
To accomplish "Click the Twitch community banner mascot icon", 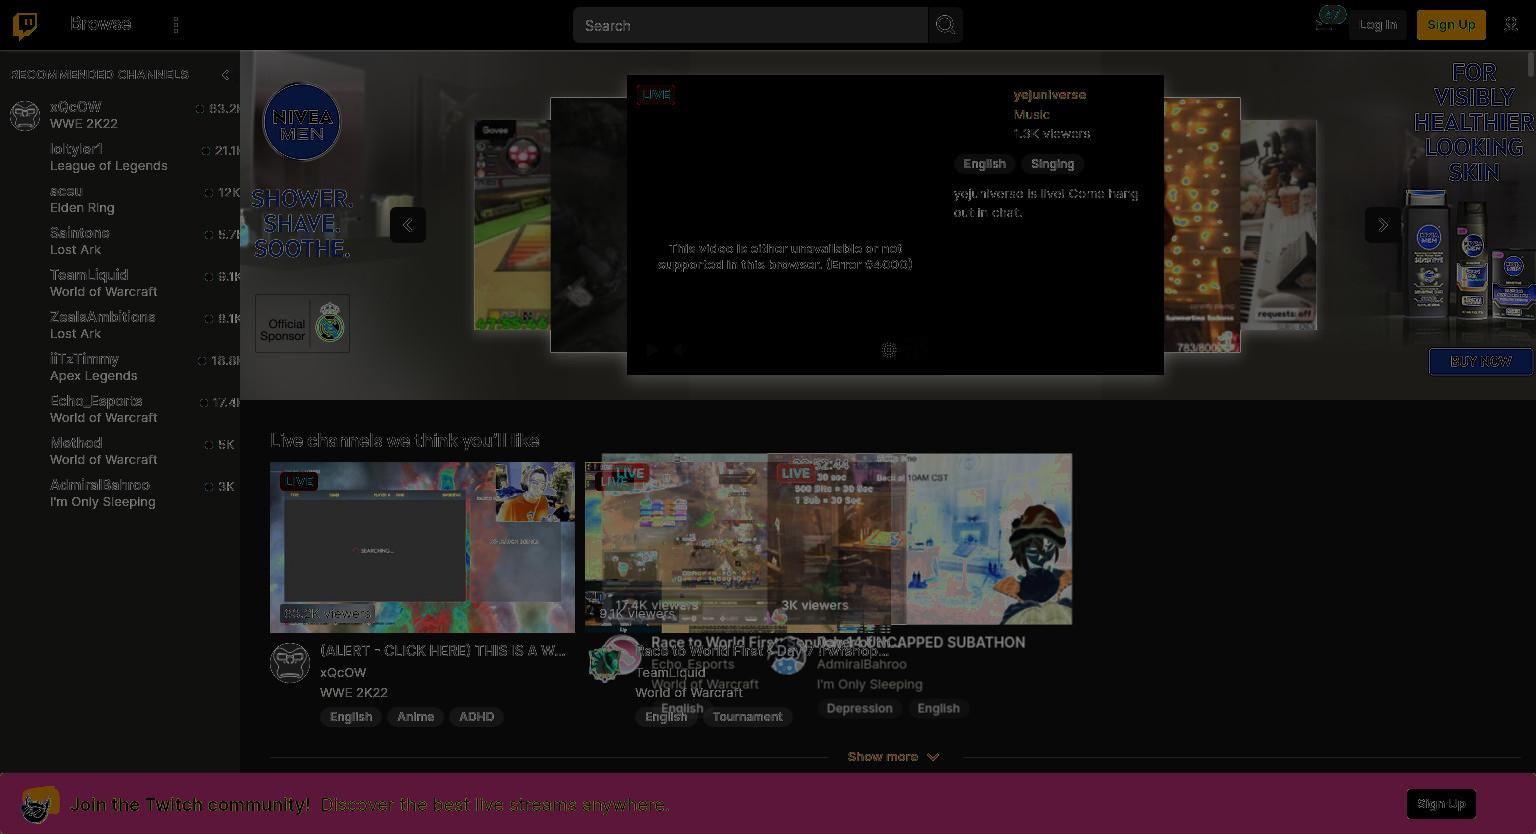I will coord(39,804).
